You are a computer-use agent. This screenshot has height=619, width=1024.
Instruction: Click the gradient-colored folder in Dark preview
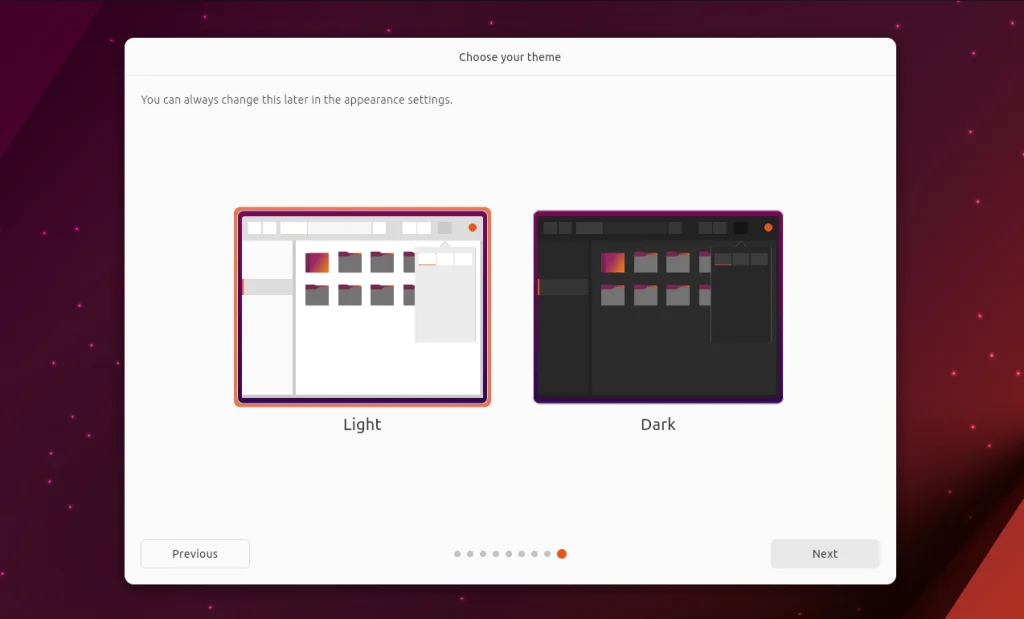click(x=613, y=261)
